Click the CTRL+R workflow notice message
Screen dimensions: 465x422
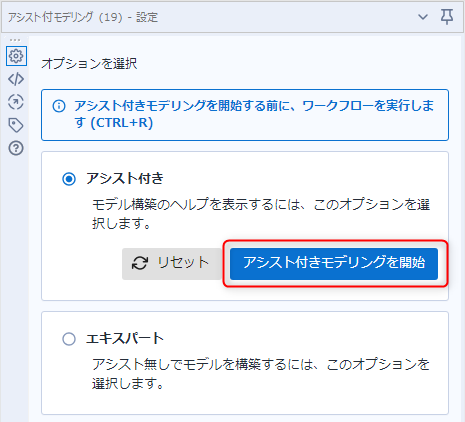(x=254, y=114)
